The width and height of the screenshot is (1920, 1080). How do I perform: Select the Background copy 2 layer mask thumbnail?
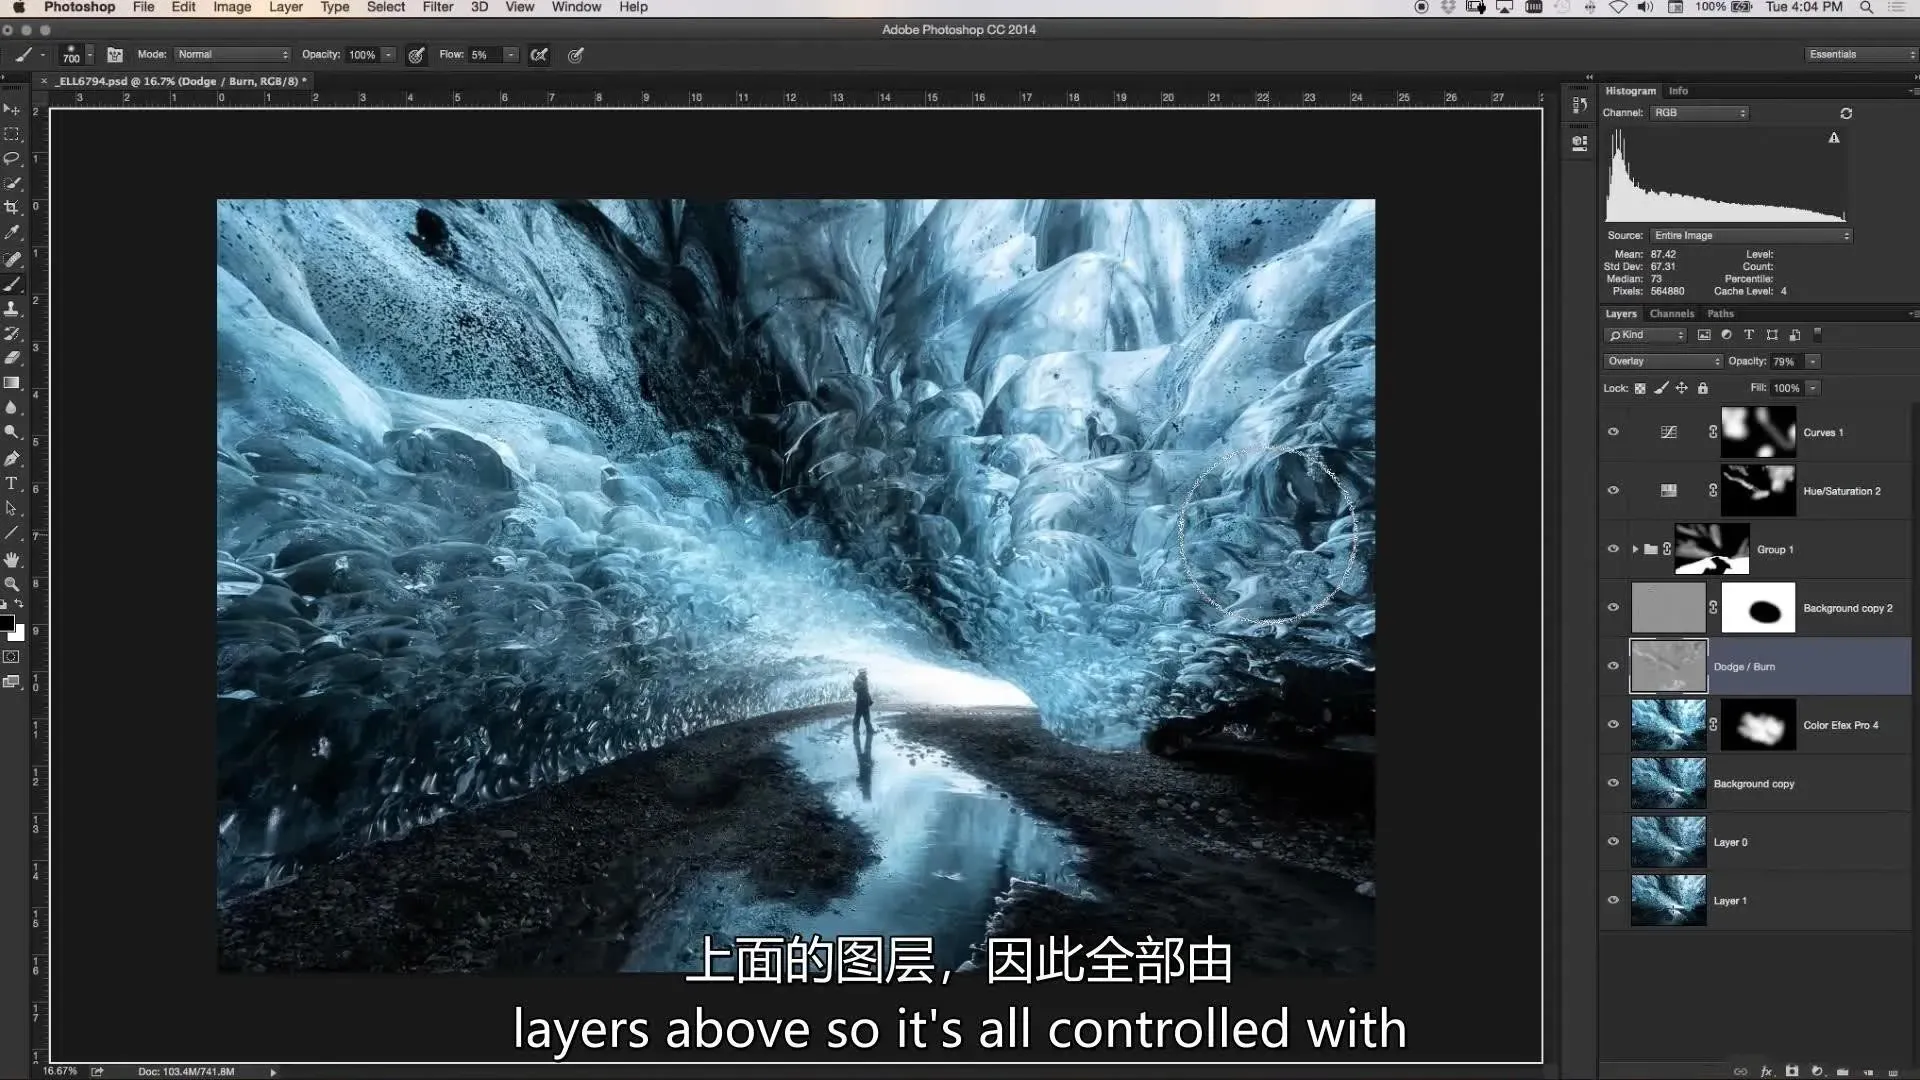[1758, 608]
